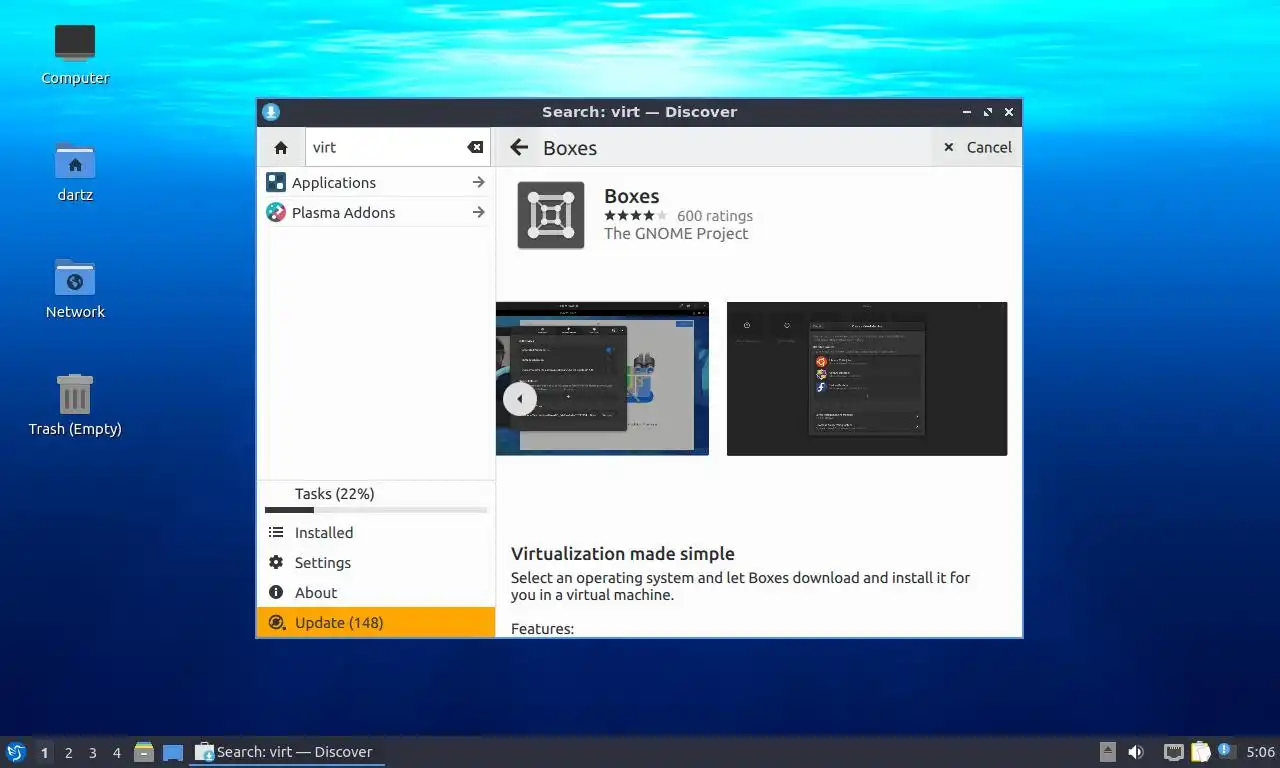Click the 'Features:' text

[542, 629]
